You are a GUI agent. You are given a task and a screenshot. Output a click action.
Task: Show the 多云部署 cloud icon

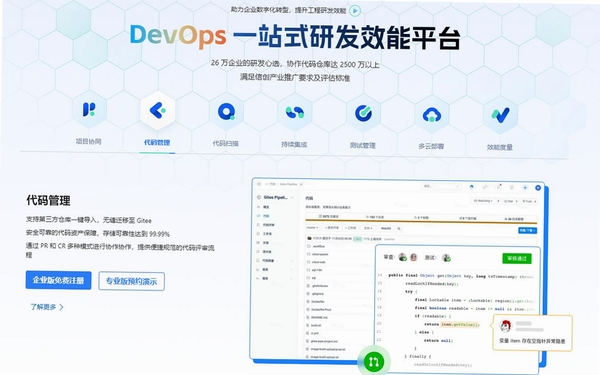coord(432,114)
